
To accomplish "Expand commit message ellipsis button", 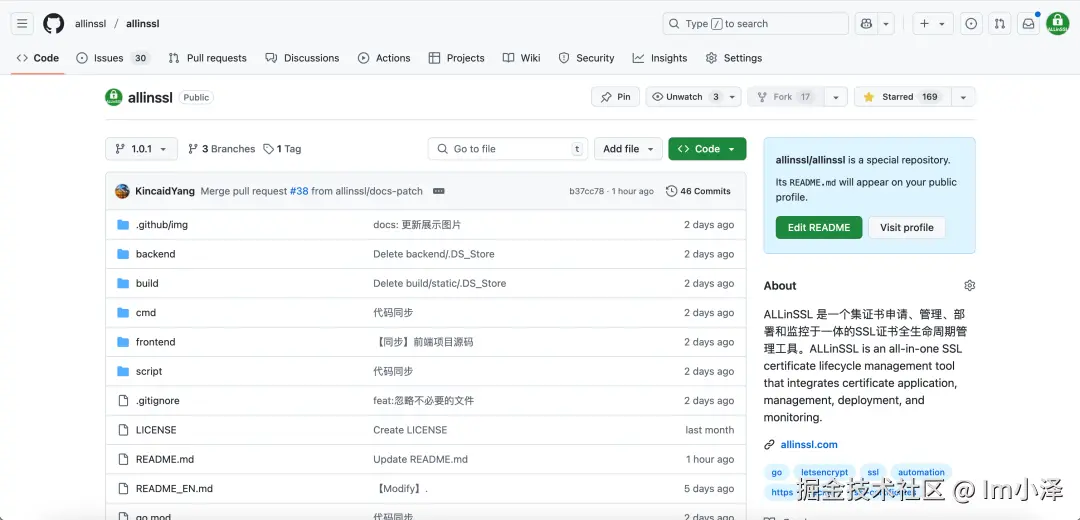I will (439, 191).
